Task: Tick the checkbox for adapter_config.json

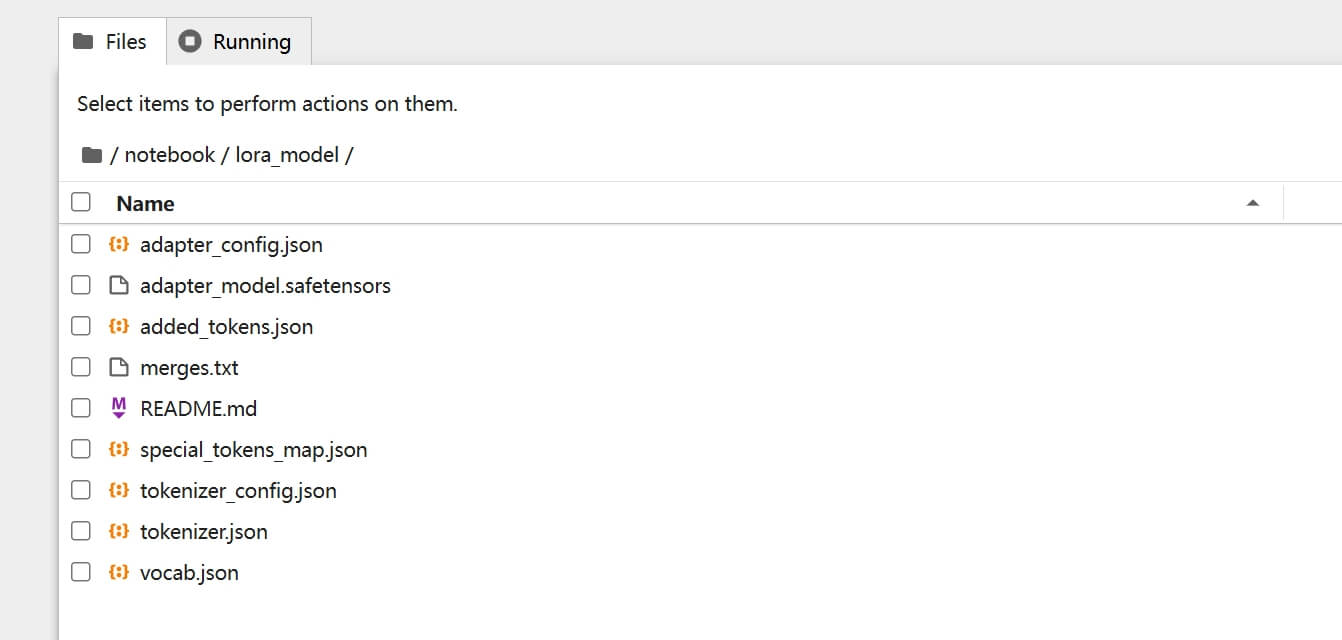Action: pyautogui.click(x=81, y=244)
